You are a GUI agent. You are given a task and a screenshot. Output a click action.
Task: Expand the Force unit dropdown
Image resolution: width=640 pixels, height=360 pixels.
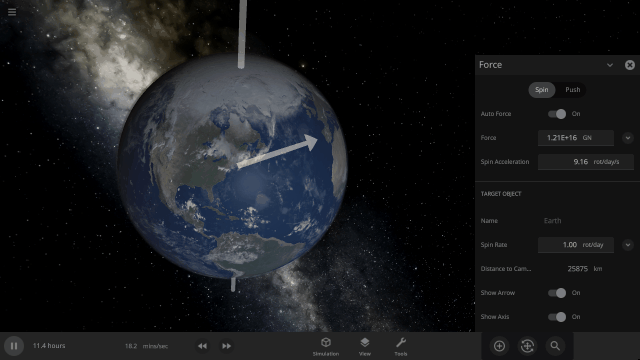point(628,138)
